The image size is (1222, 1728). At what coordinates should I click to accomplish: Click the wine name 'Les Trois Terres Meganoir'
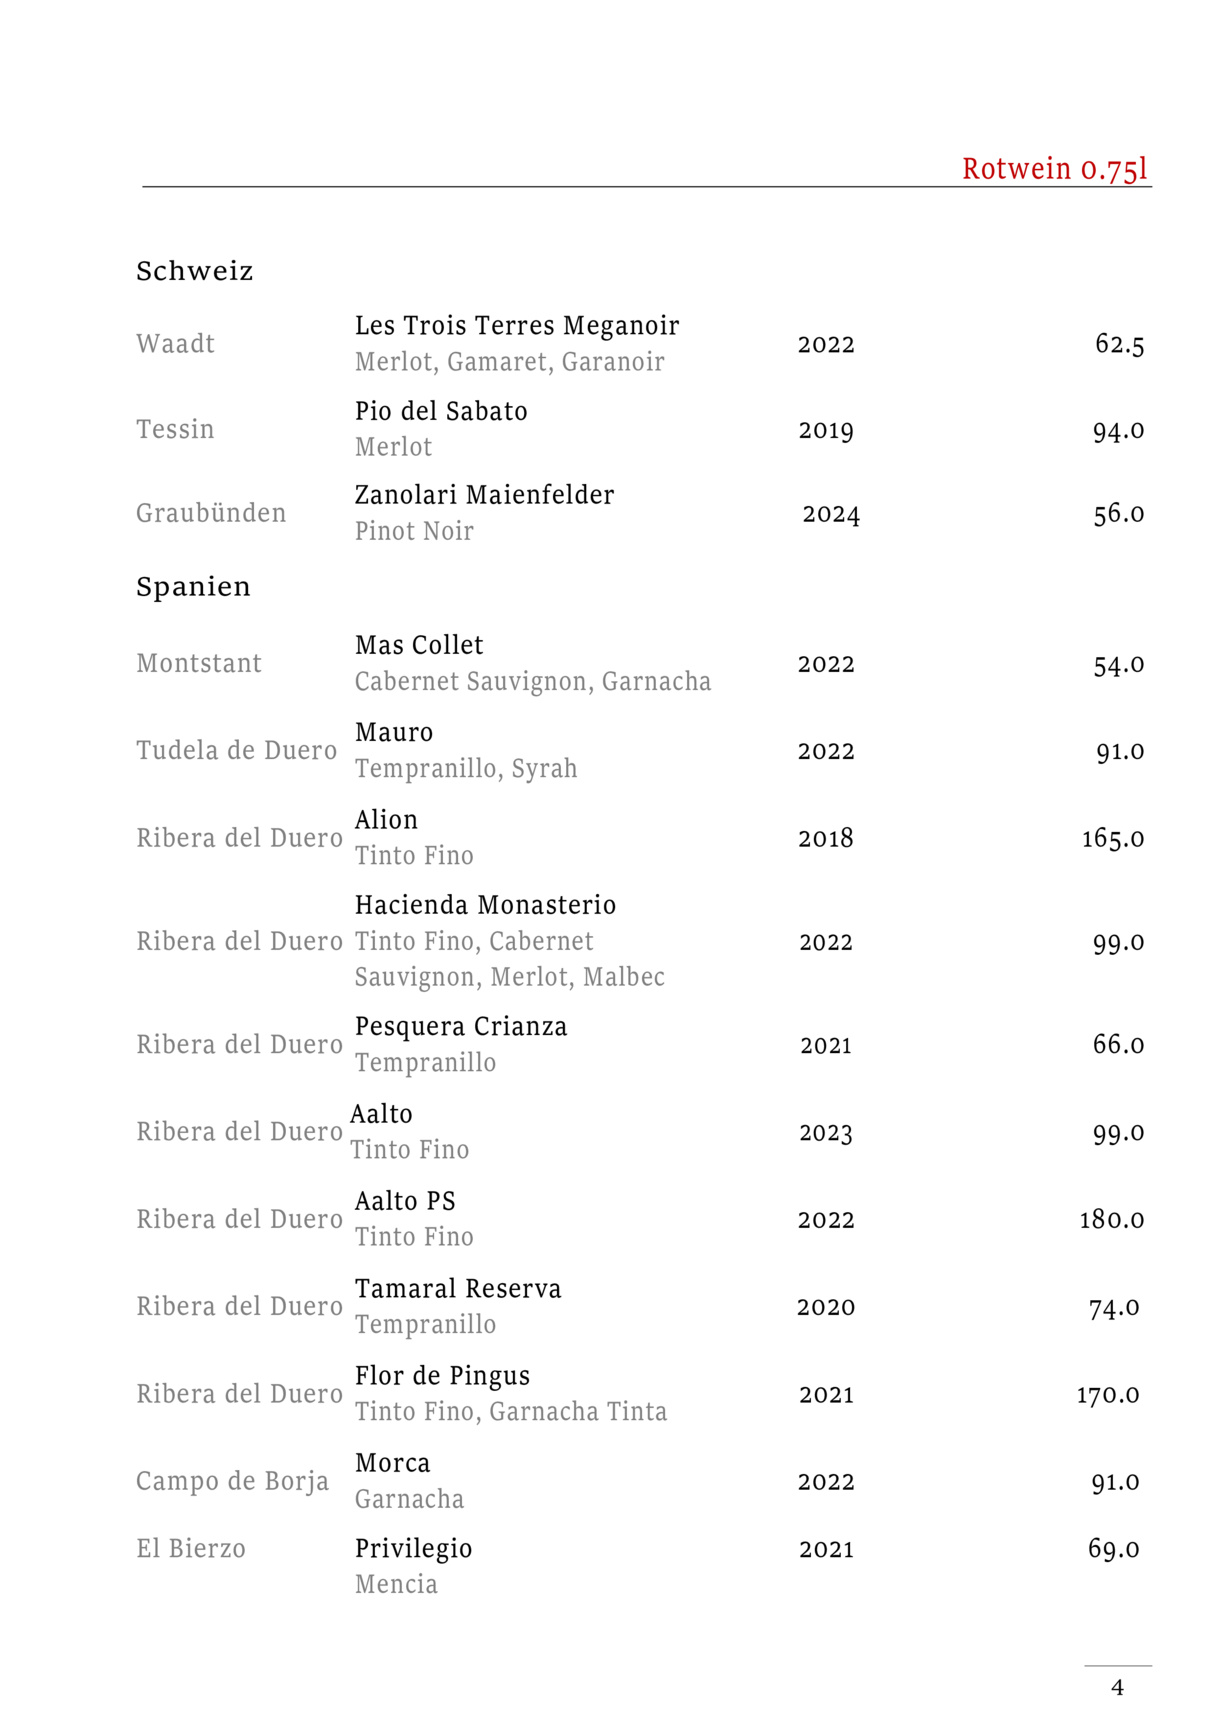click(517, 325)
